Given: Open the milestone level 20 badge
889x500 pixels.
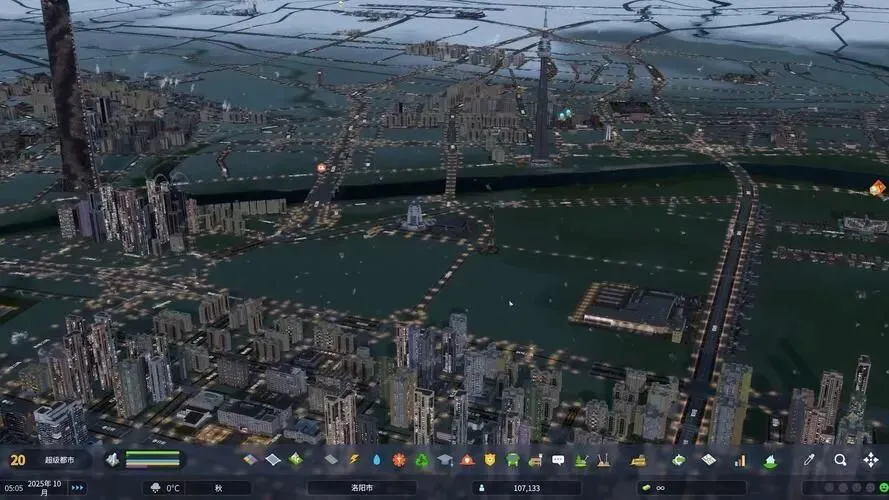Looking at the screenshot, I should tap(18, 460).
